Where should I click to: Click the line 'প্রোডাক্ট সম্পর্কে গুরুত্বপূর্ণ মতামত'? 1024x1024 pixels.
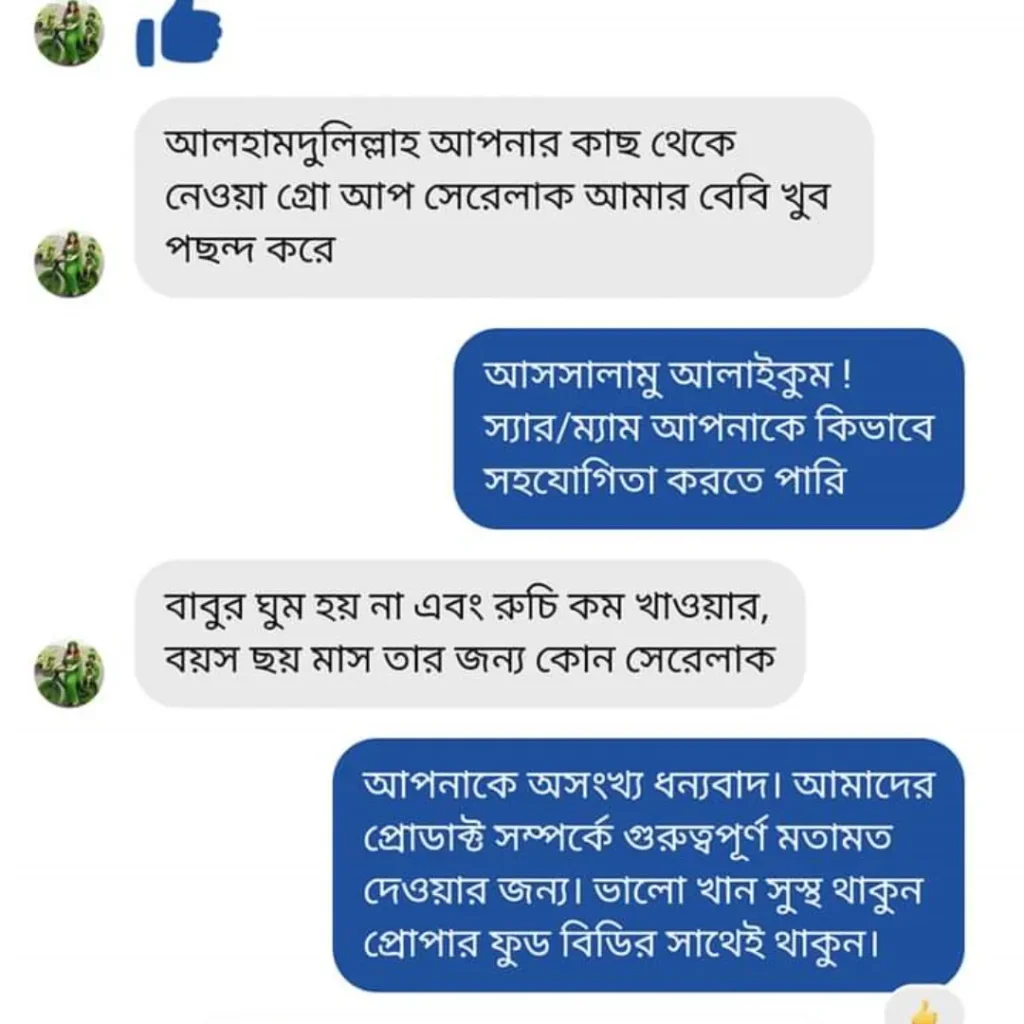coord(626,837)
